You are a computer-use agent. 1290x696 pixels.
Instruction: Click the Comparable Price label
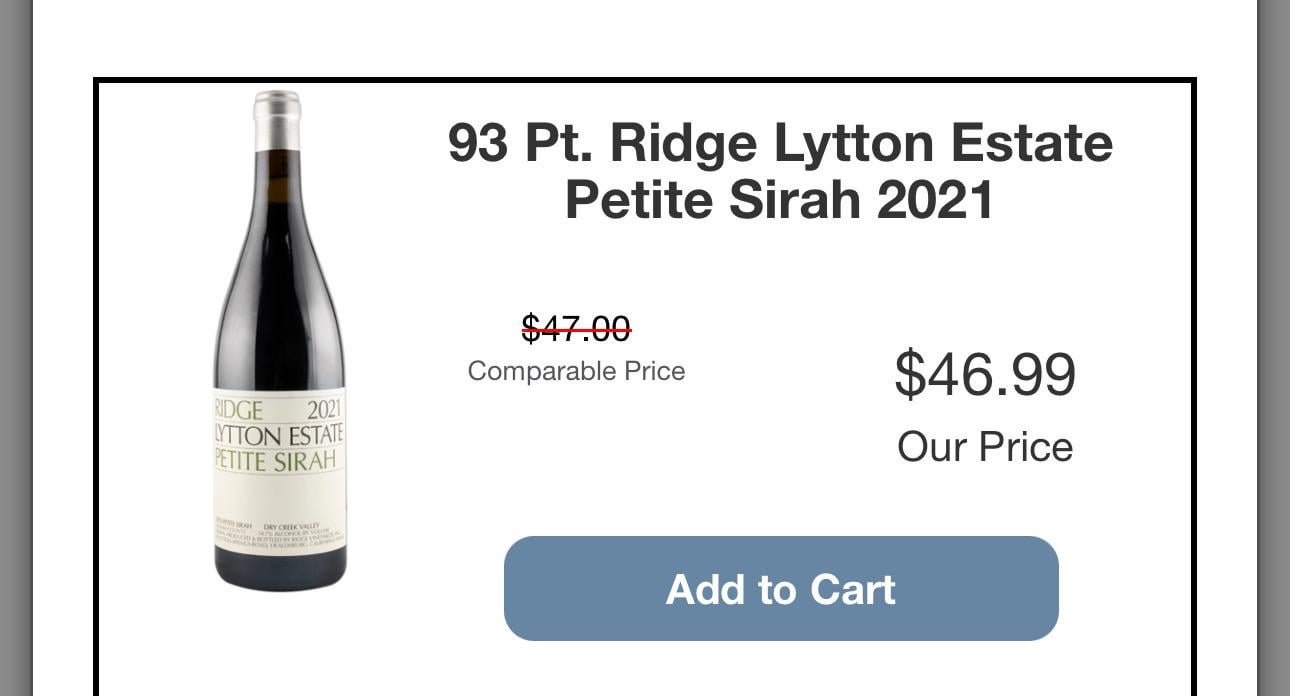click(x=576, y=371)
